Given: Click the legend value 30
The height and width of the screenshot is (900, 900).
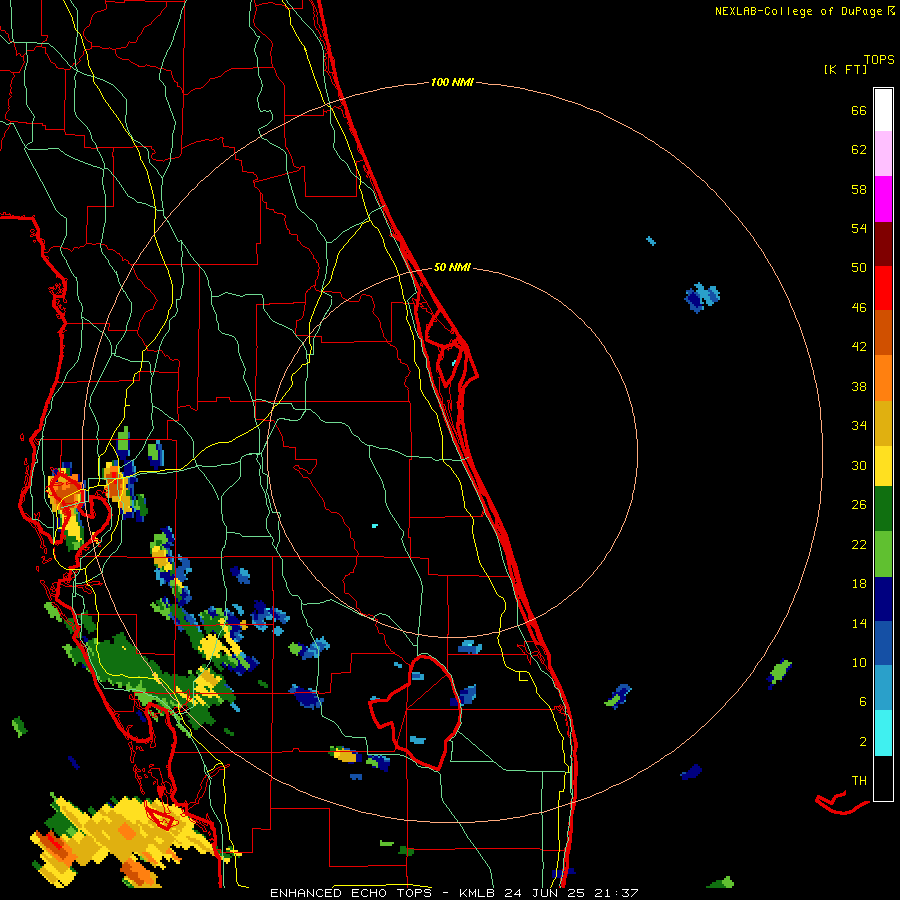Looking at the screenshot, I should point(859,465).
